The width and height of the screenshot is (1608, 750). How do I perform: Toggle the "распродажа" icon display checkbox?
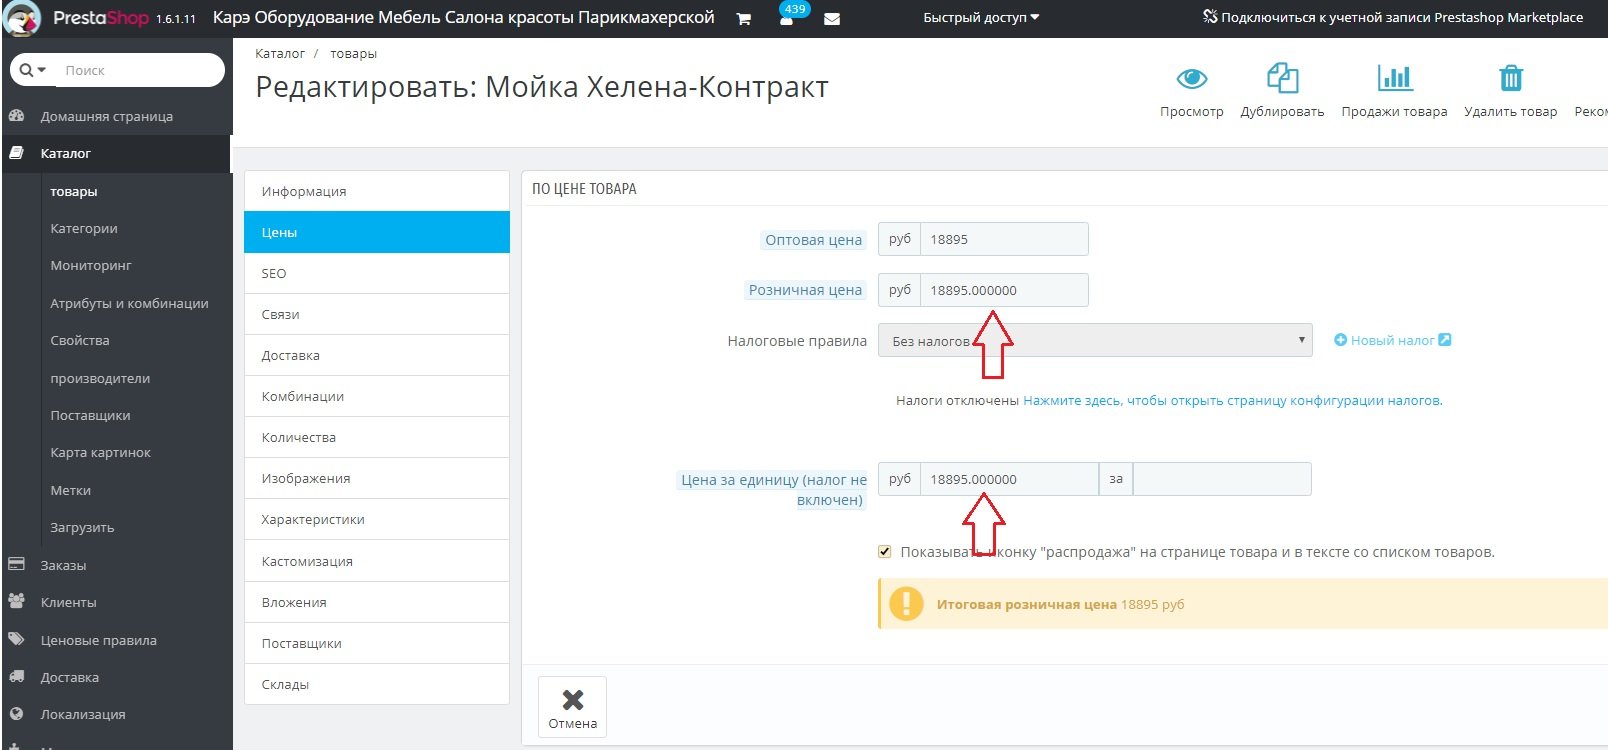coord(884,552)
